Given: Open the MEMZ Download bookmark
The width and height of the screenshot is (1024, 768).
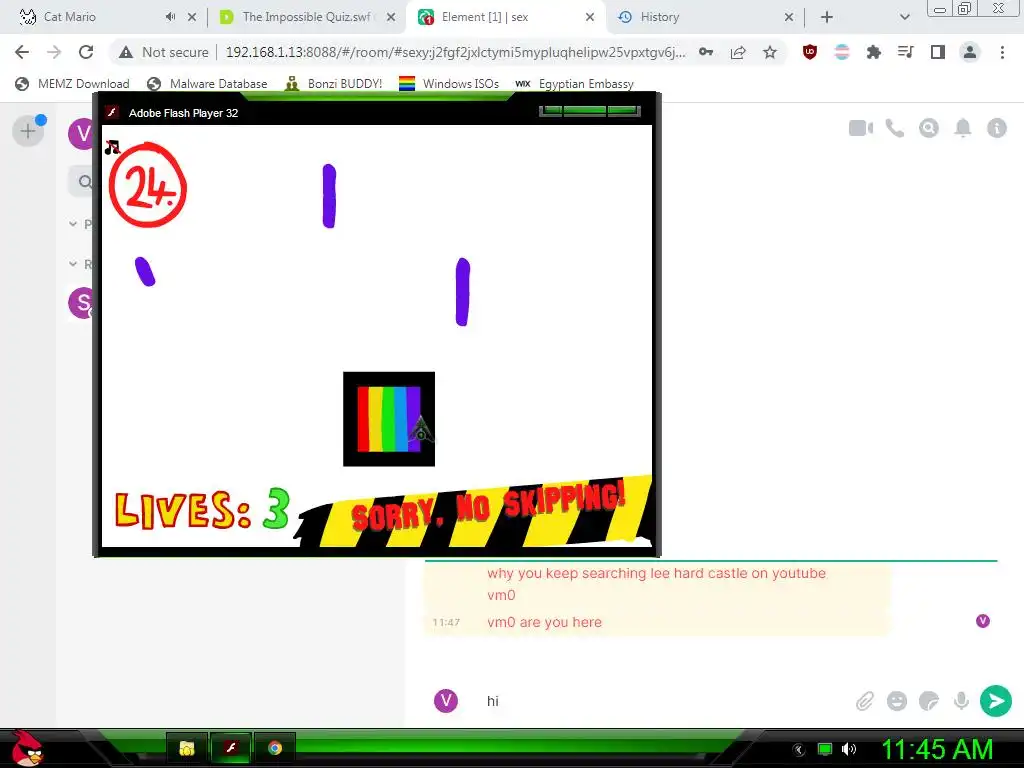Looking at the screenshot, I should pyautogui.click(x=72, y=84).
